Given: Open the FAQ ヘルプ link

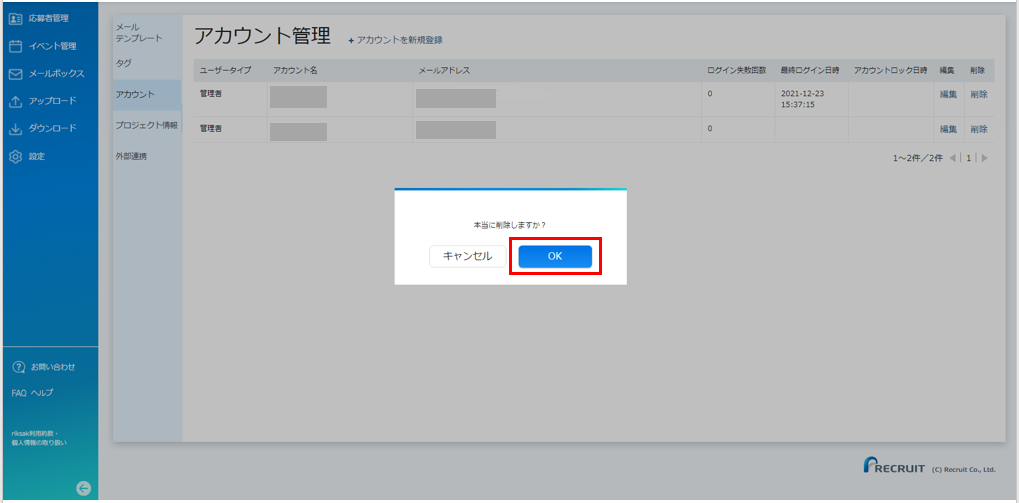Looking at the screenshot, I should [x=32, y=393].
